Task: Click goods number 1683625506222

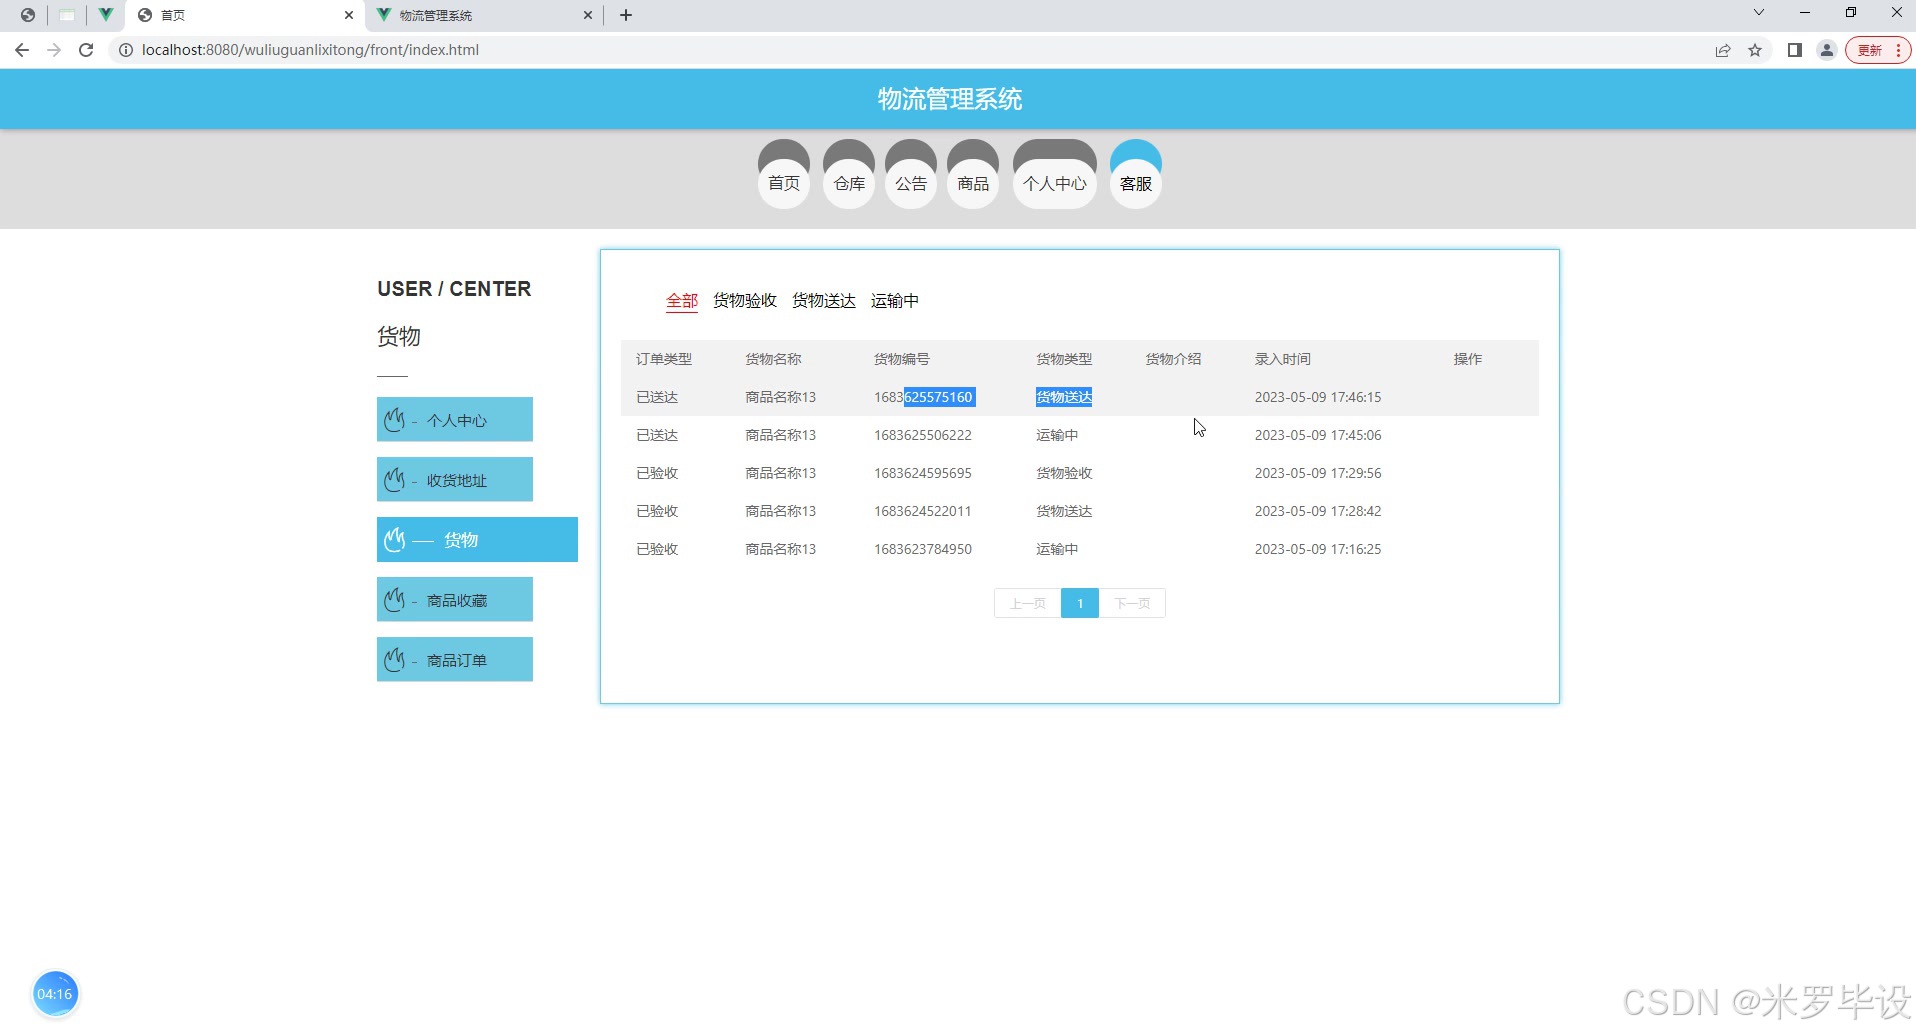Action: (x=923, y=435)
